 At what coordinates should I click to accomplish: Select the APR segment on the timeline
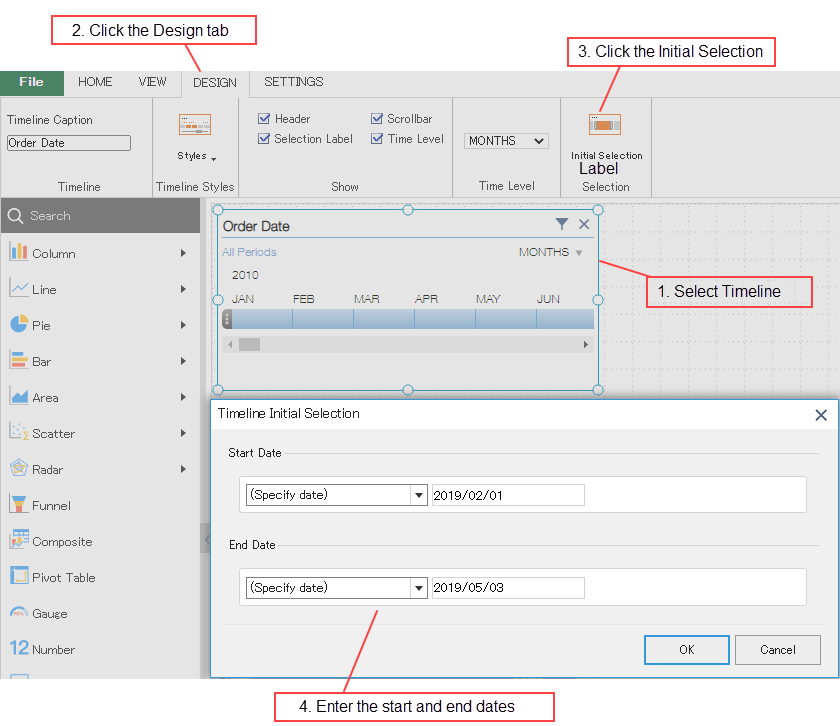coord(445,319)
